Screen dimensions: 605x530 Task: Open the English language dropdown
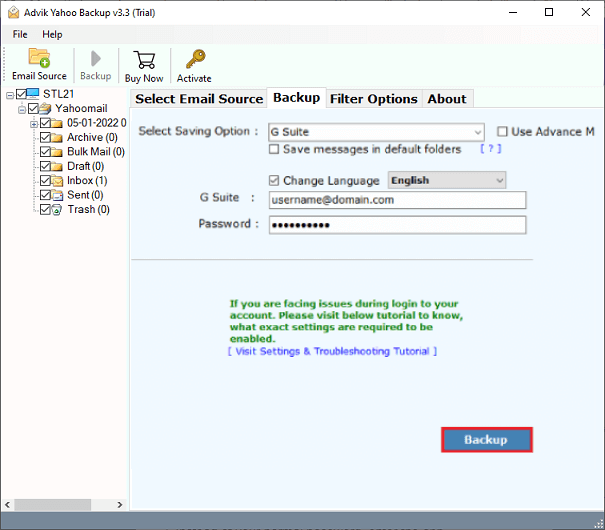[x=447, y=181]
